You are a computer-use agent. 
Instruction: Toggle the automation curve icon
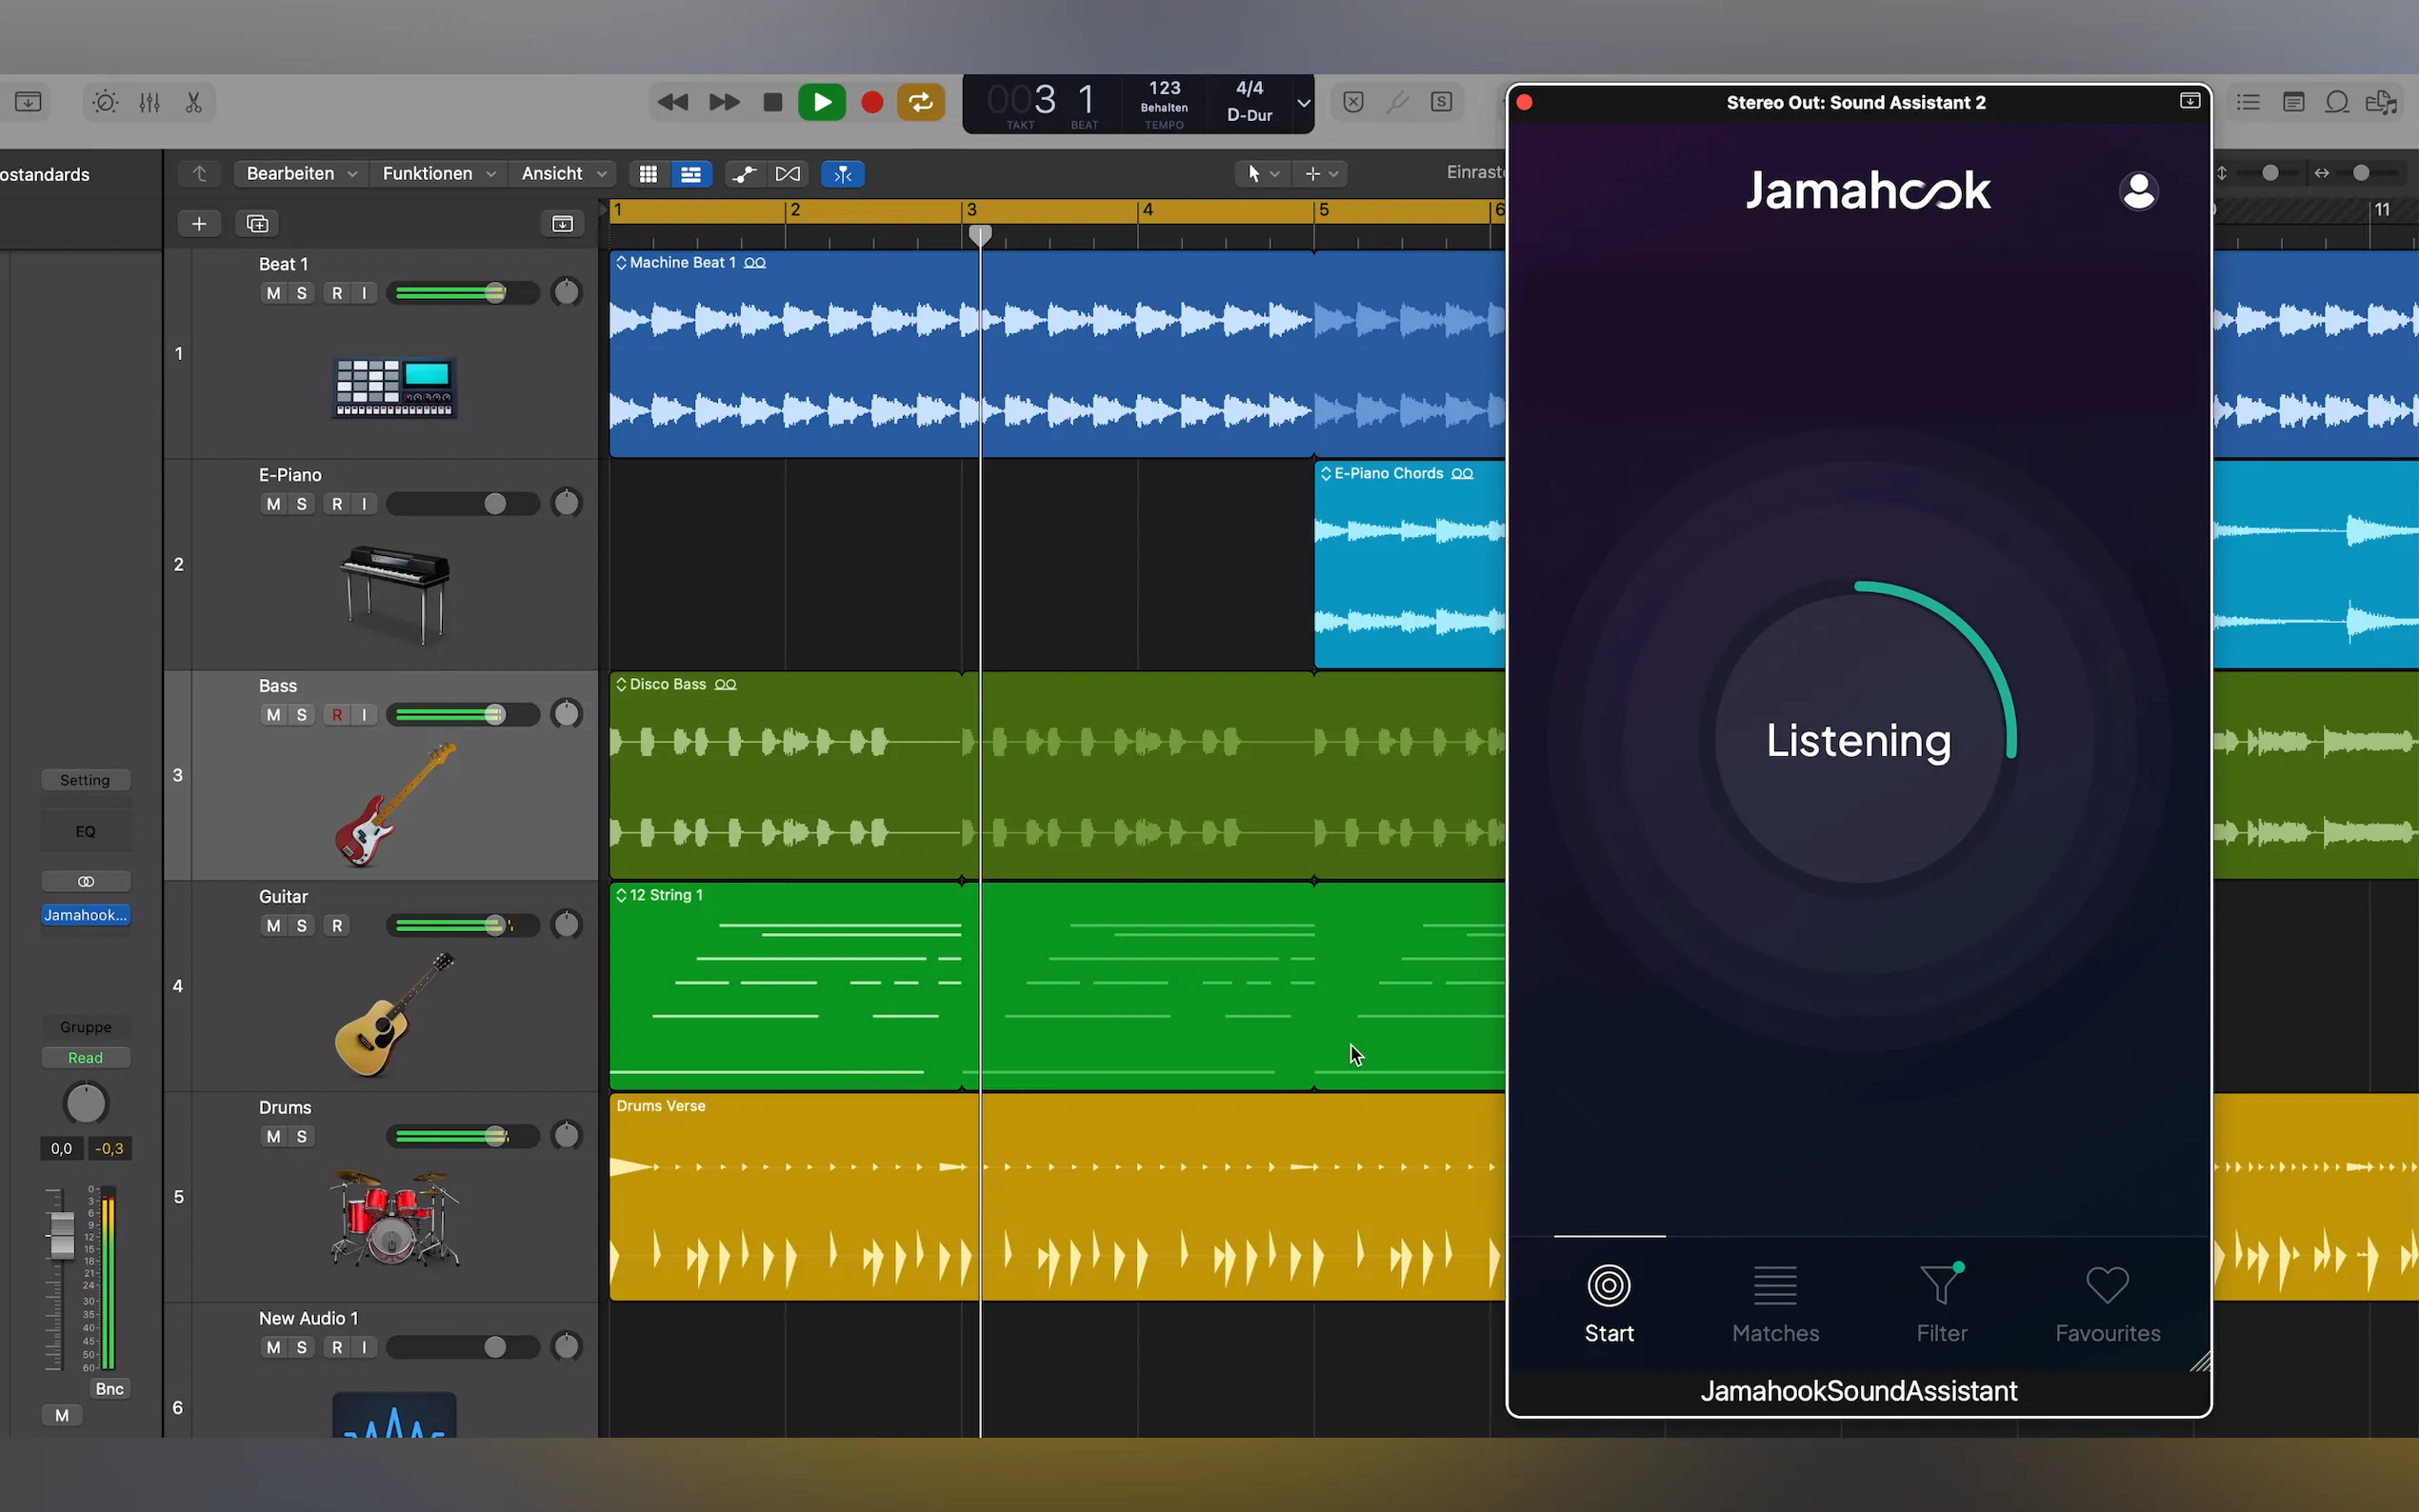point(744,174)
